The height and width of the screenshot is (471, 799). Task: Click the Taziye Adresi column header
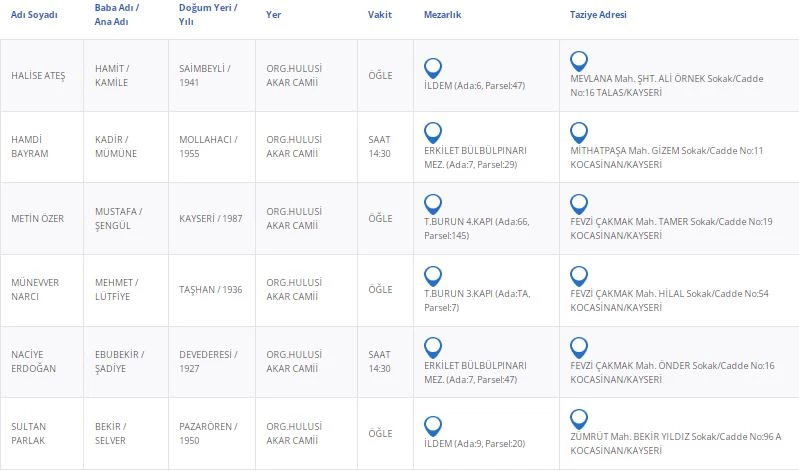598,16
